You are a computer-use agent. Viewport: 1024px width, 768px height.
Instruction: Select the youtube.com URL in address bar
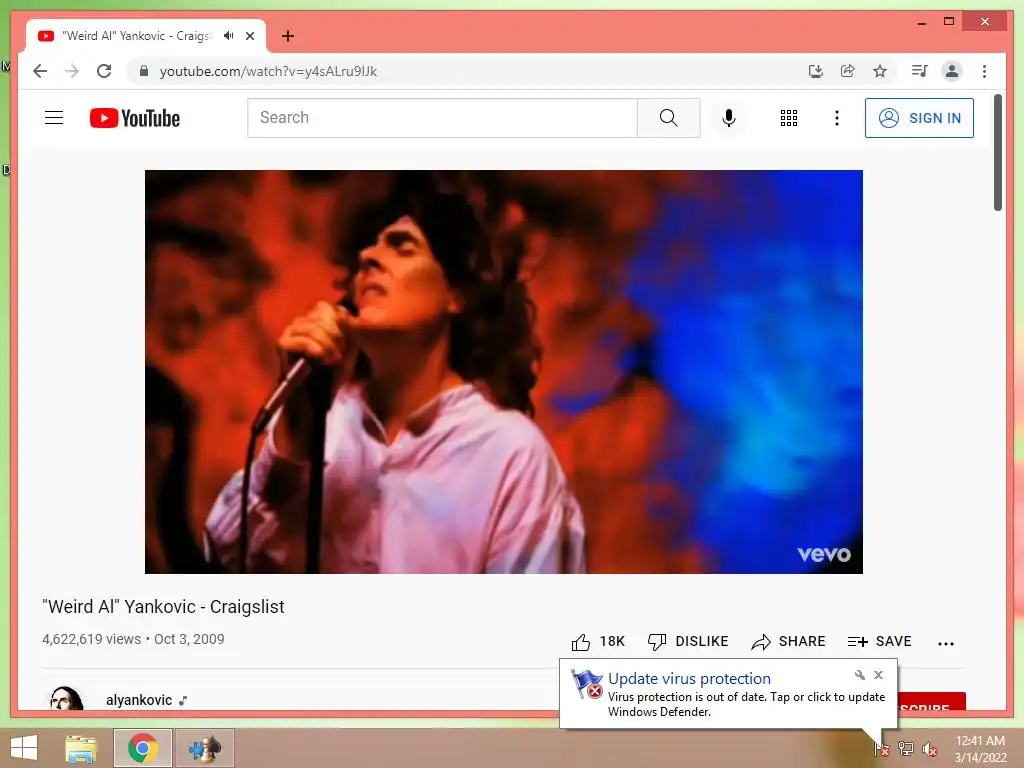click(268, 71)
